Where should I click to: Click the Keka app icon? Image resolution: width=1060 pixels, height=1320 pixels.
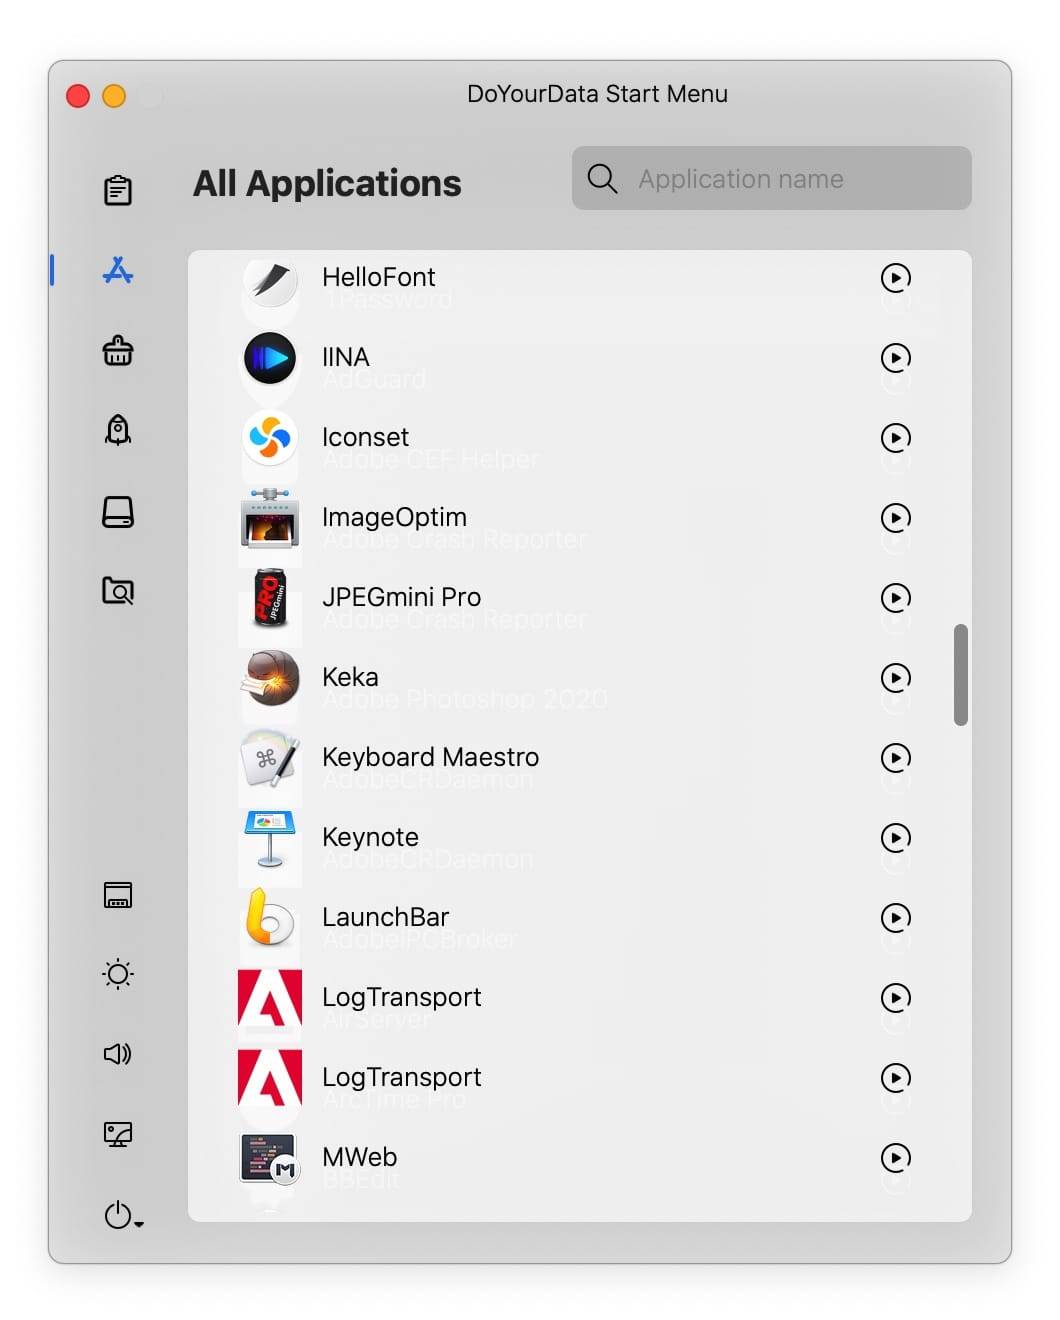tap(270, 678)
